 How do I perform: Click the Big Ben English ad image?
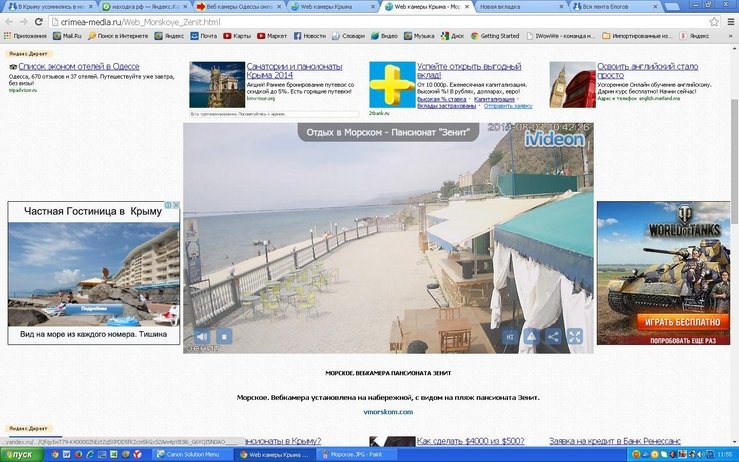[x=572, y=85]
